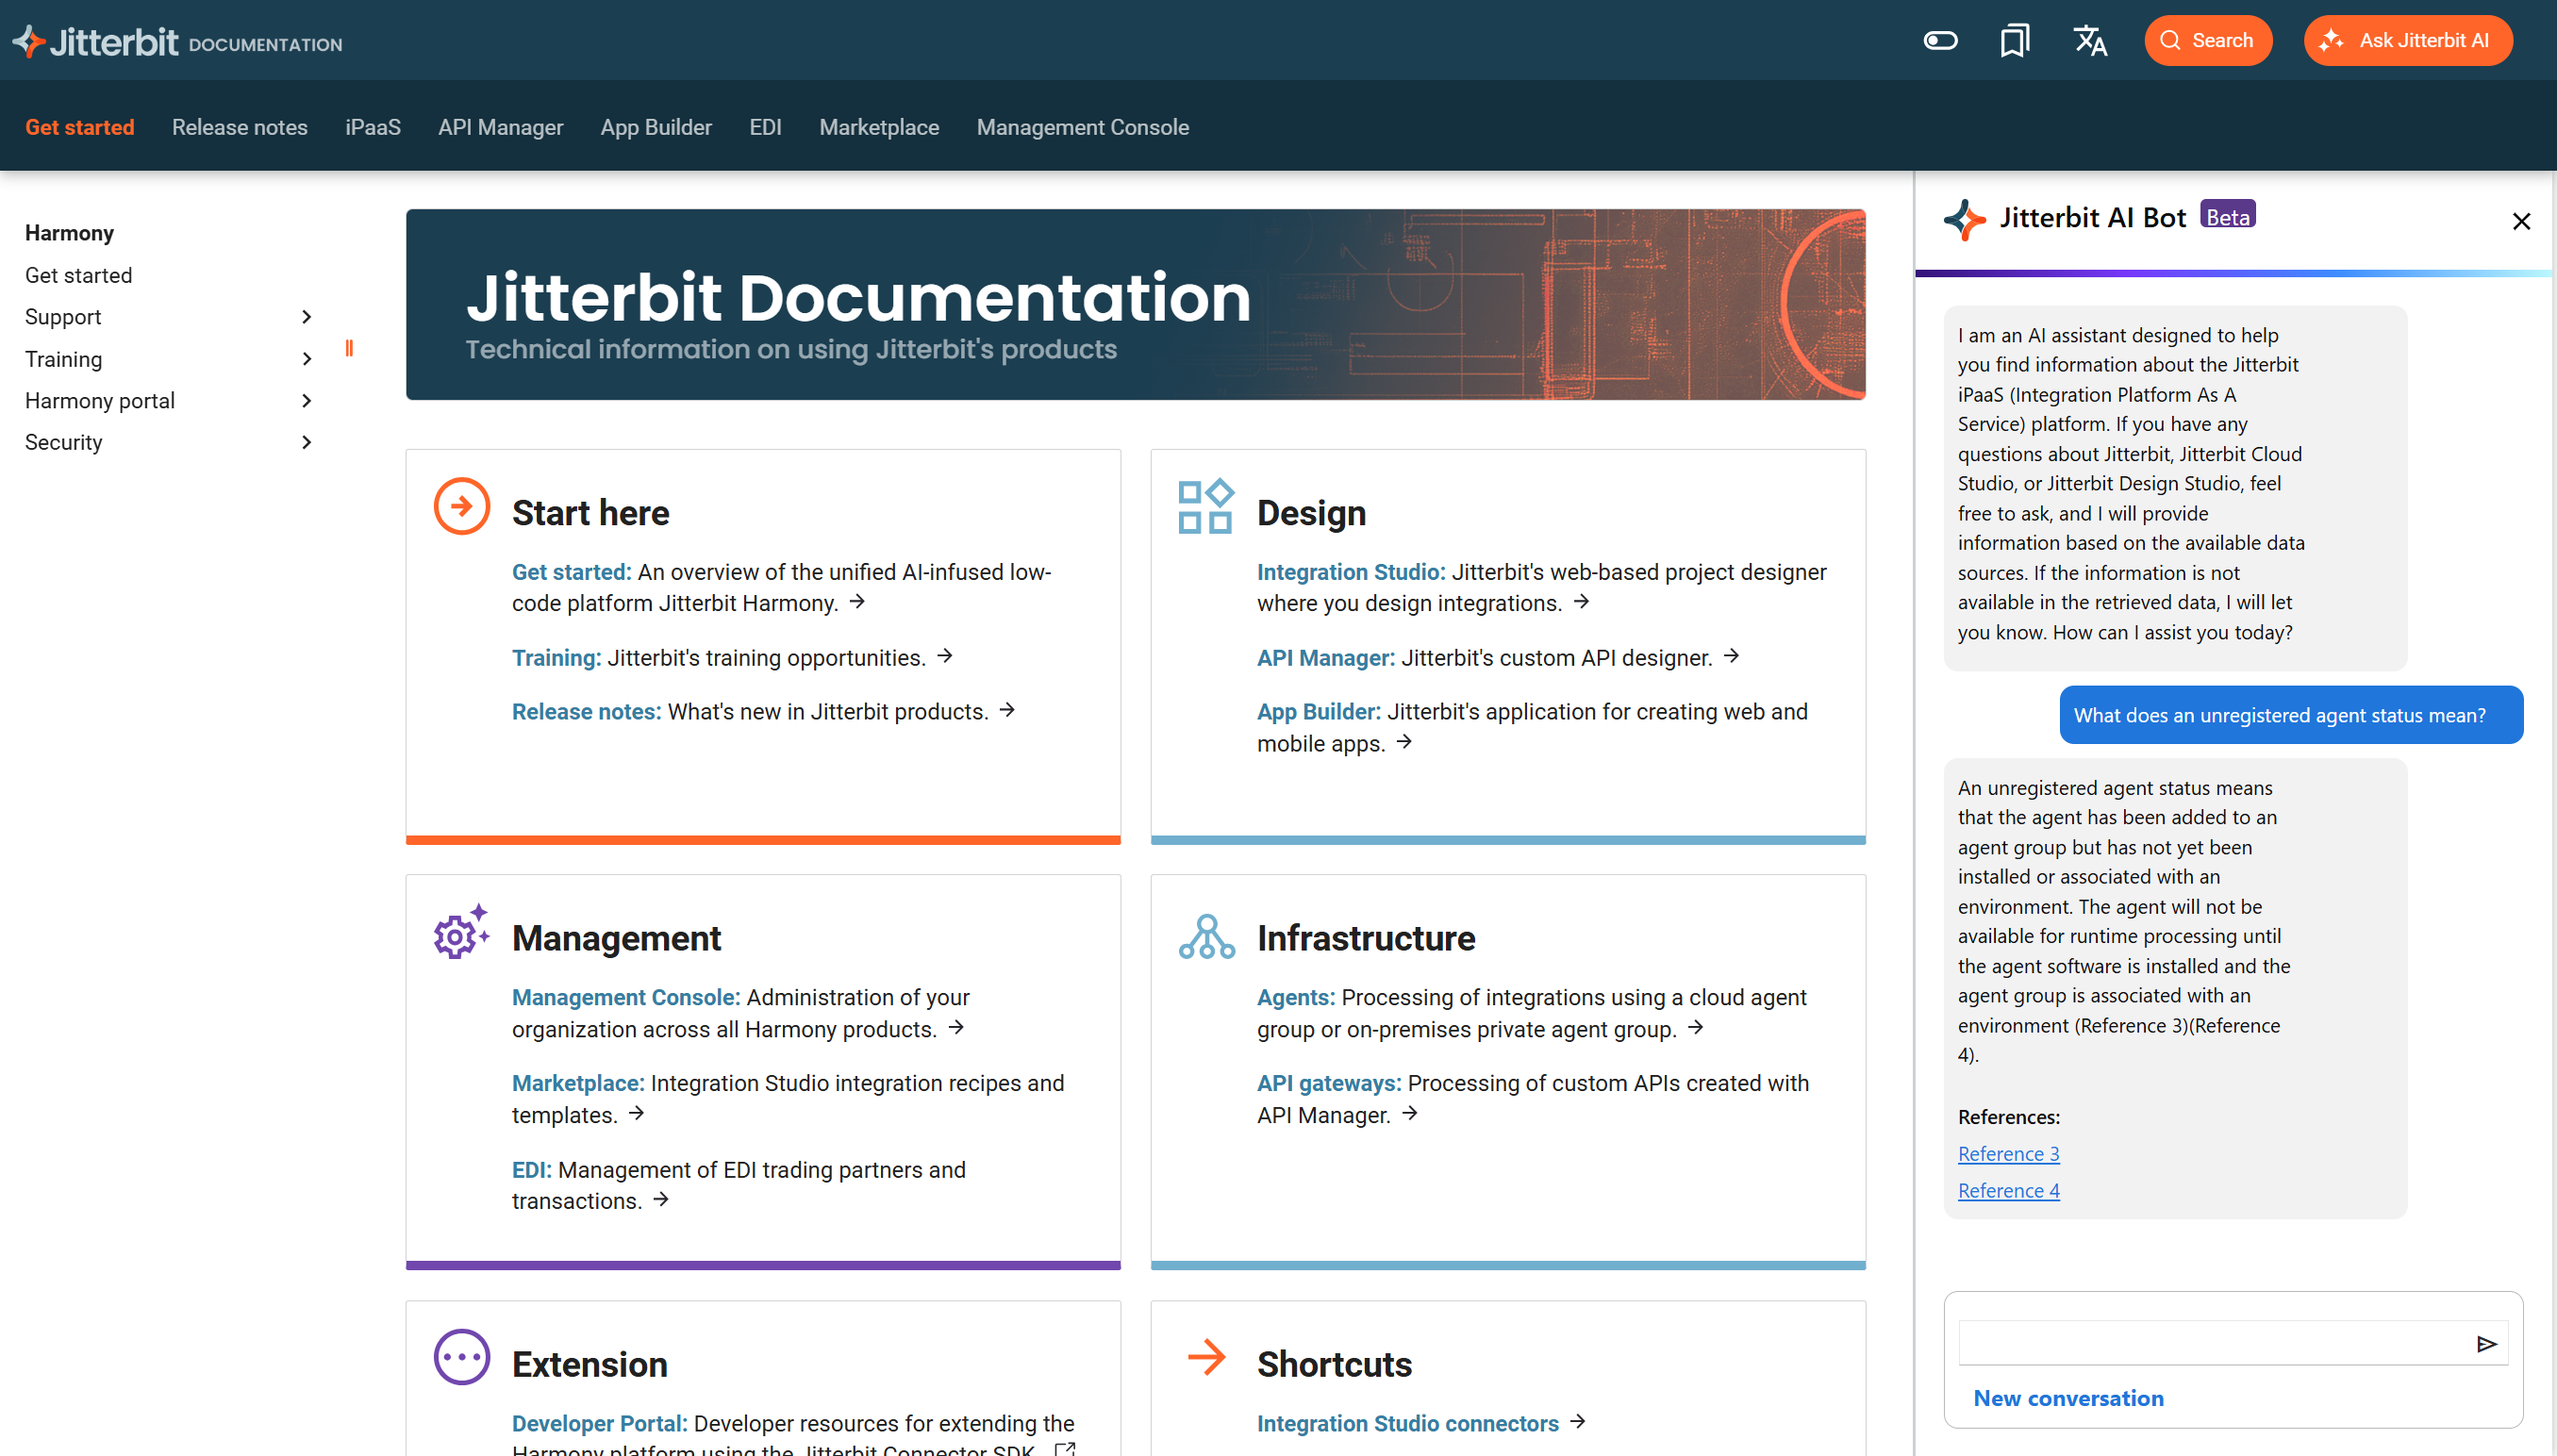The height and width of the screenshot is (1456, 2557).
Task: Toggle the dark mode switch in header
Action: point(1940,41)
